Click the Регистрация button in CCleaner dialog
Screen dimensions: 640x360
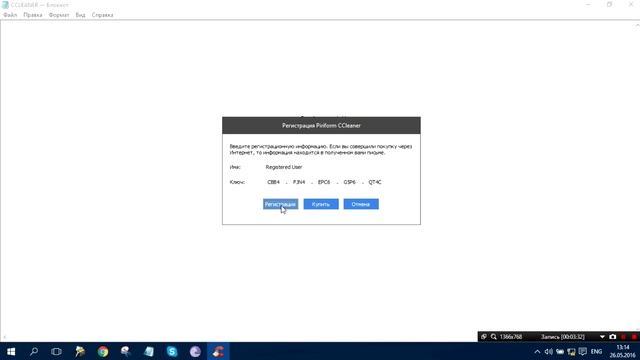click(280, 204)
